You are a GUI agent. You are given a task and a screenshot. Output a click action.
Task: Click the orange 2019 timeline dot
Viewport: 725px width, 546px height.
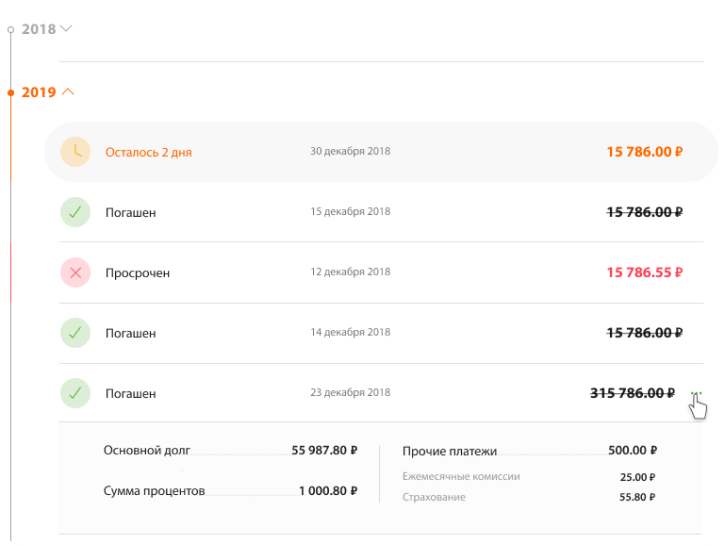click(x=11, y=92)
